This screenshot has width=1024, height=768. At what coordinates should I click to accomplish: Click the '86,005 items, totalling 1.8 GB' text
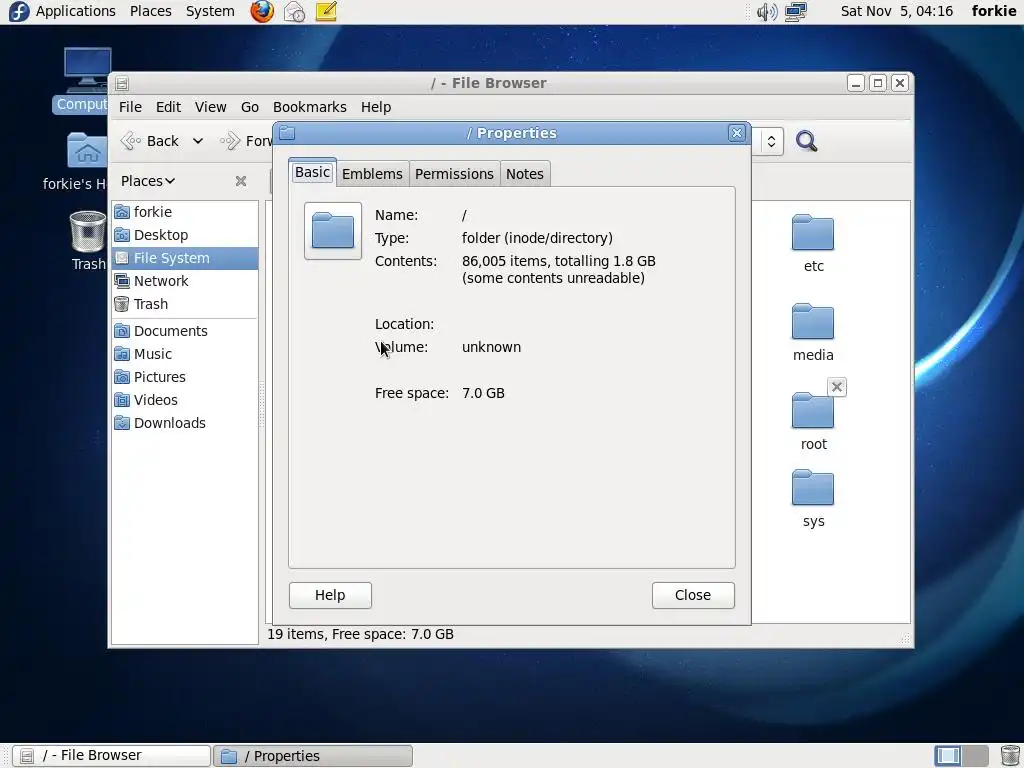pos(558,261)
